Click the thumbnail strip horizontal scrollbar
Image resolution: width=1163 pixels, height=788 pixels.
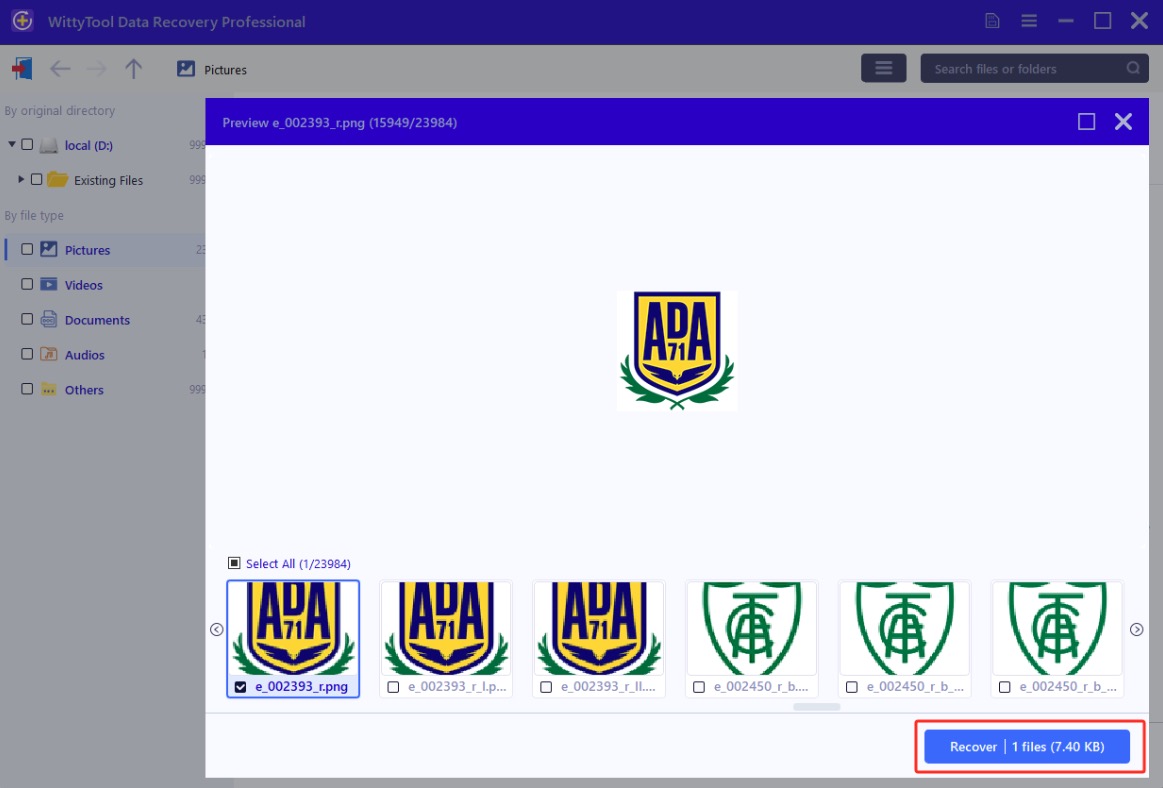pos(817,706)
